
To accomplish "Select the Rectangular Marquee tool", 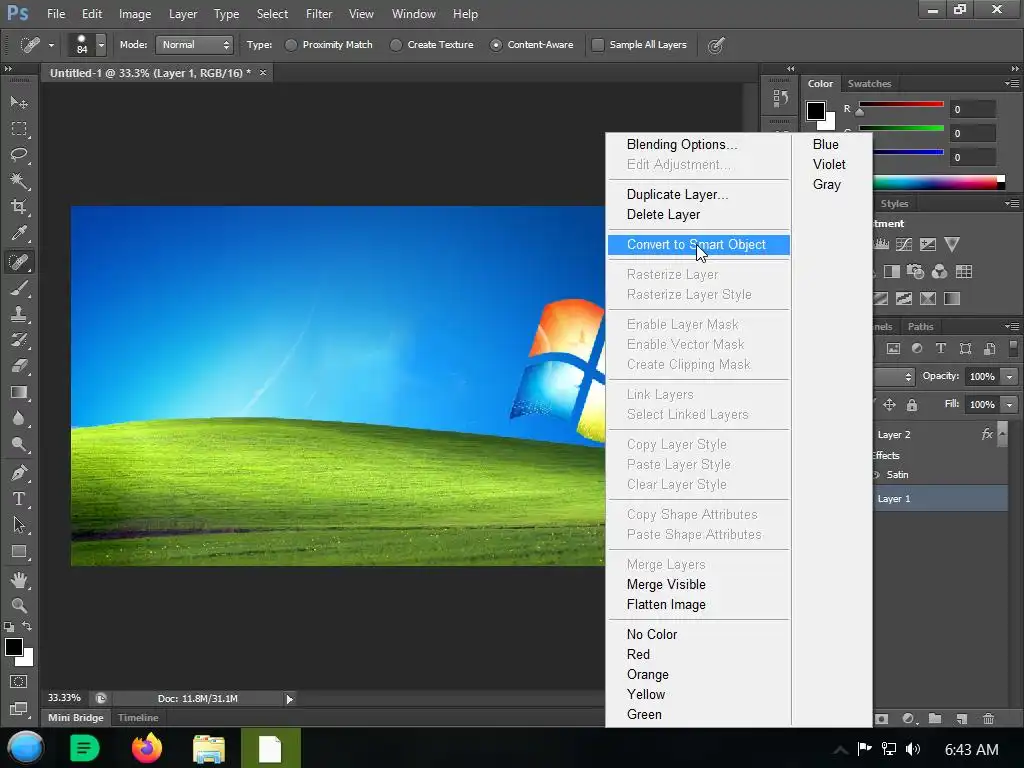I will [19, 129].
